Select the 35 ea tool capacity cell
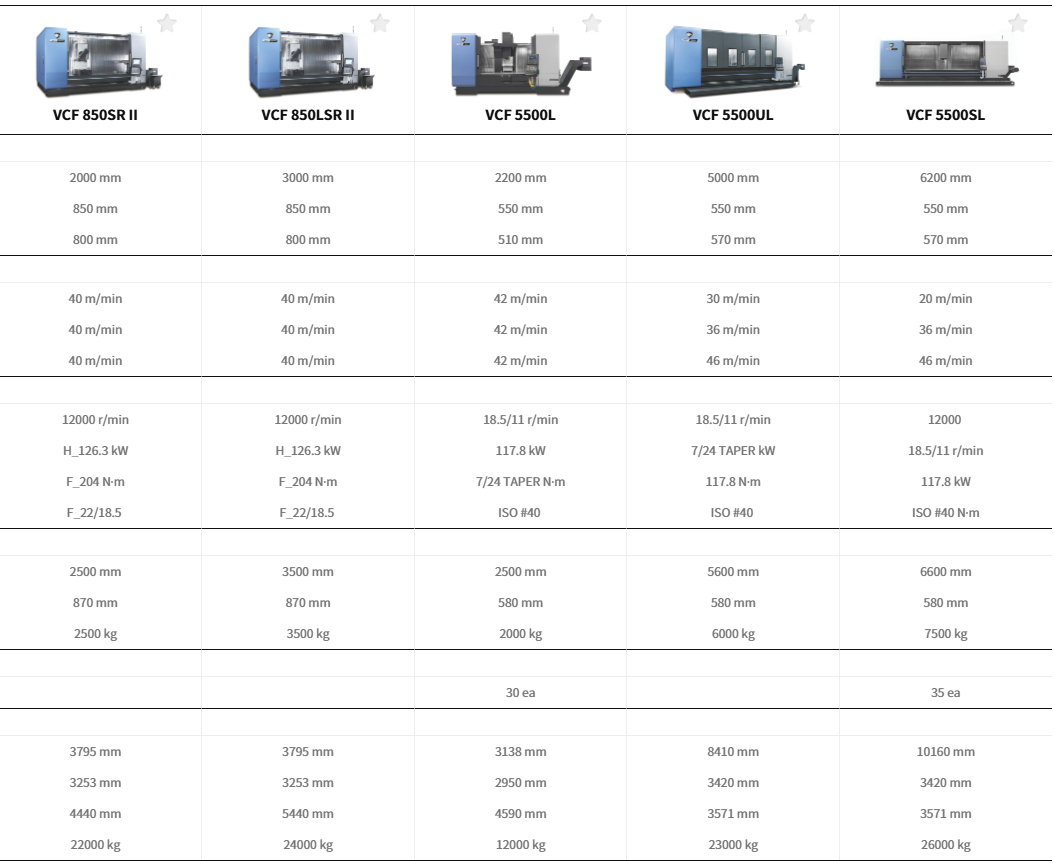1055x864 pixels. click(946, 692)
